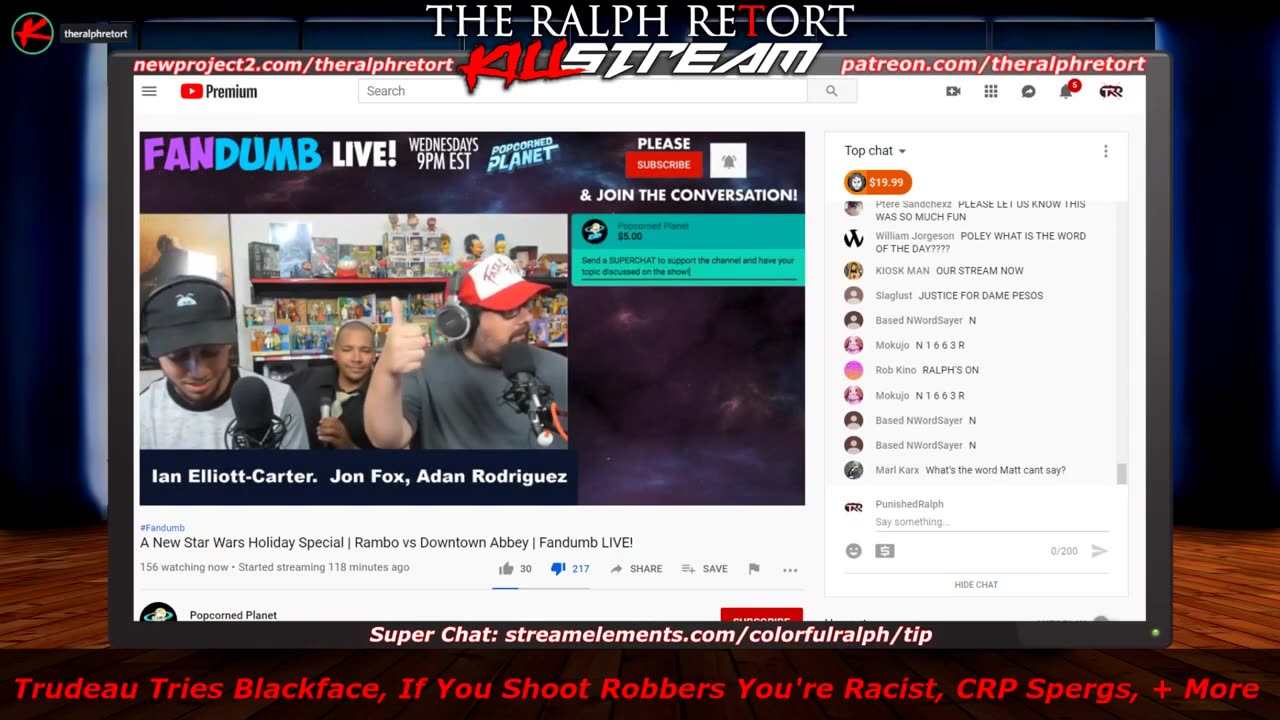The image size is (1280, 720).
Task: Click '156 watching now' text
Action: 184,567
